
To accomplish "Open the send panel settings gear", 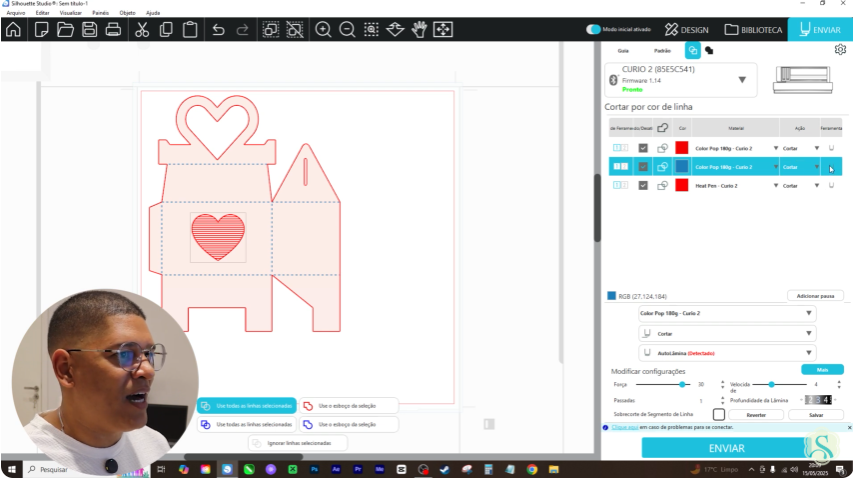I will (x=840, y=49).
